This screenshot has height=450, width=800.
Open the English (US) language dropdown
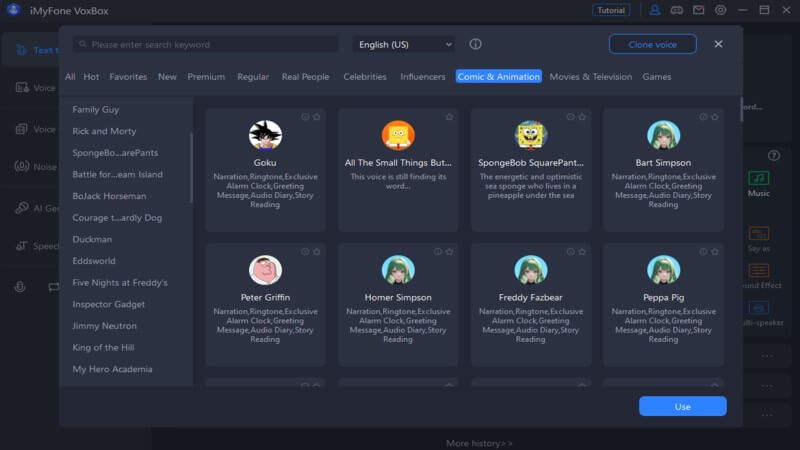coord(404,44)
